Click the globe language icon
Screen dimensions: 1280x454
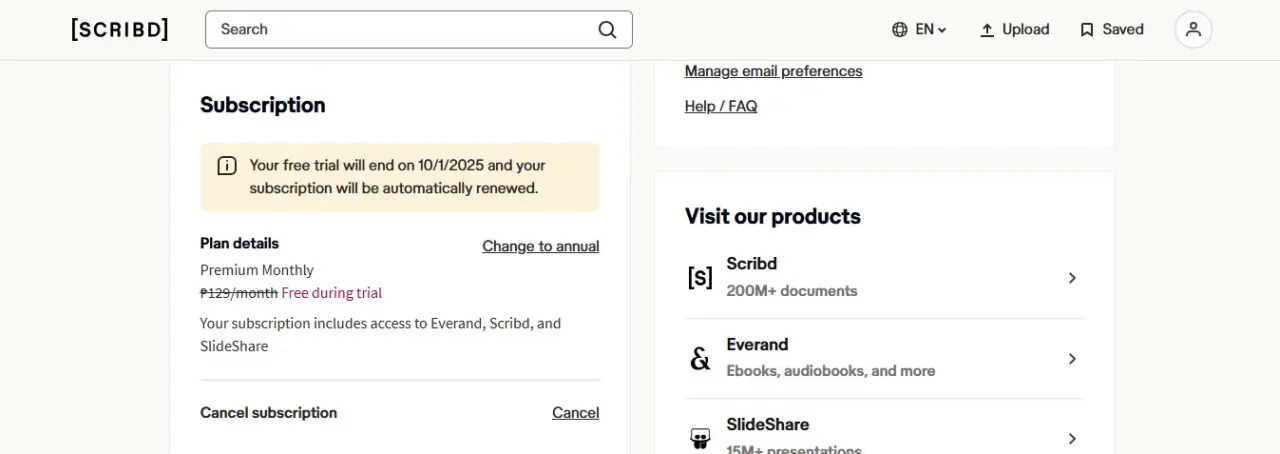900,30
